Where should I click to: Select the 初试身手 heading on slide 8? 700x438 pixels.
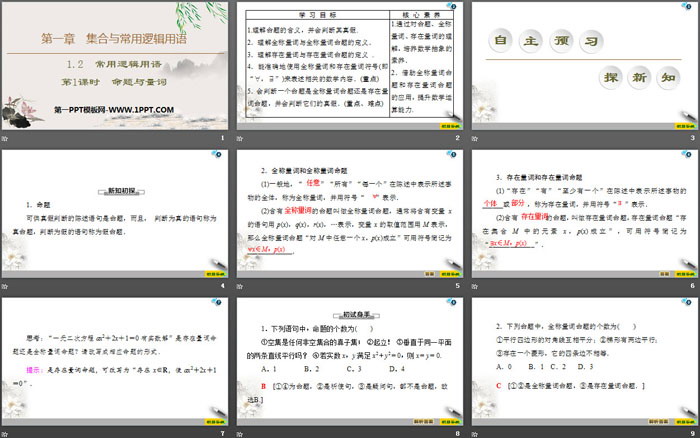349,312
